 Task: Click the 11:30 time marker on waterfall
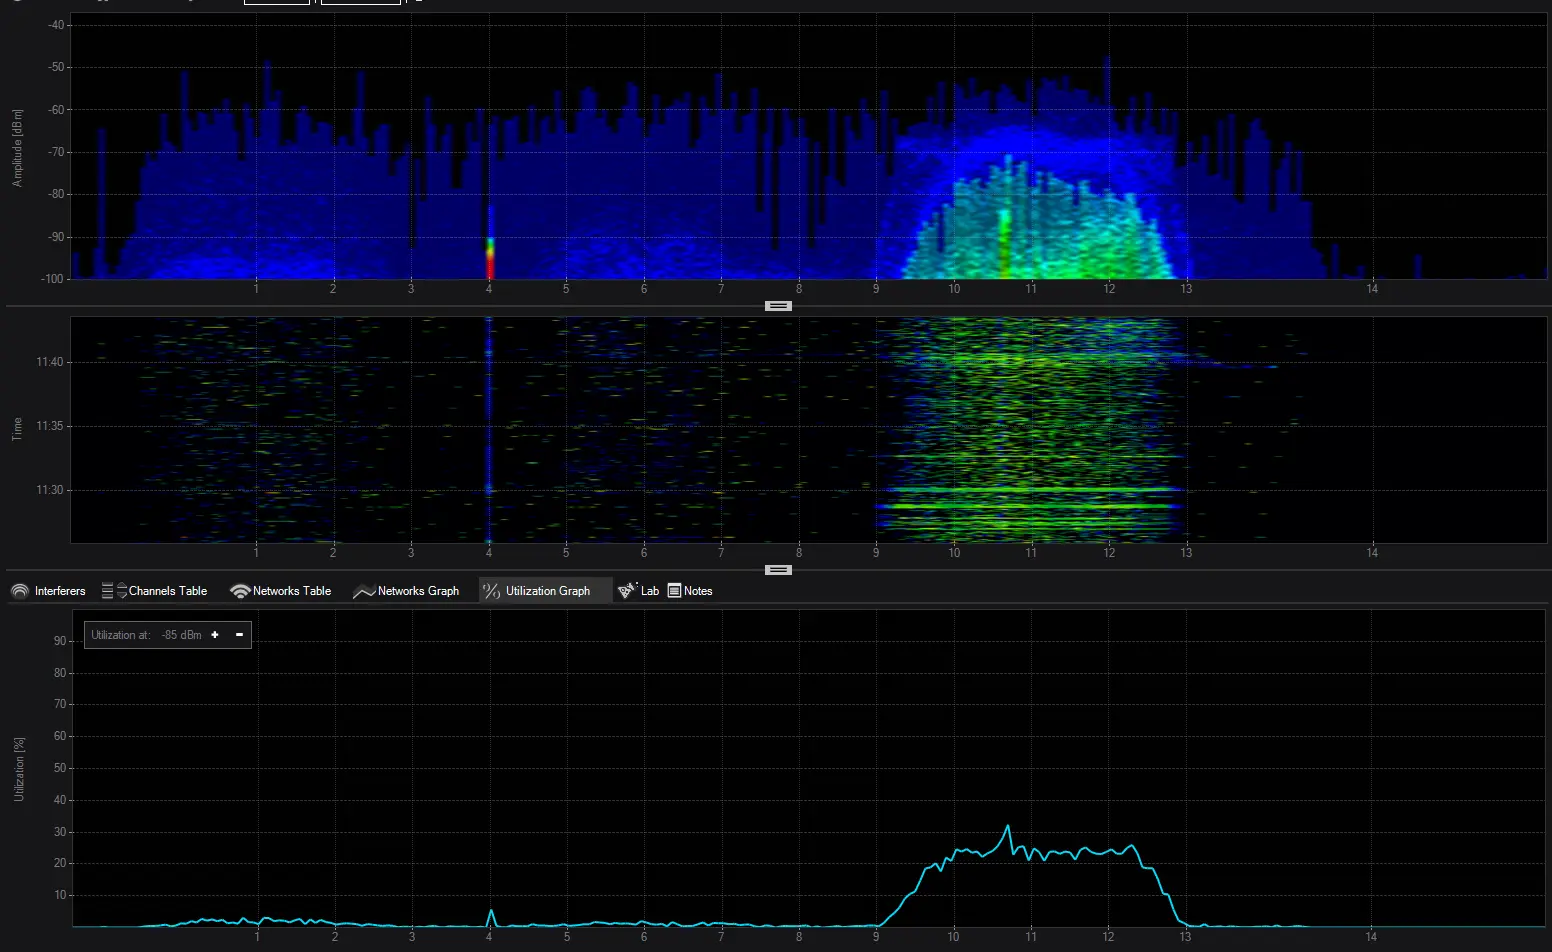[x=49, y=490]
